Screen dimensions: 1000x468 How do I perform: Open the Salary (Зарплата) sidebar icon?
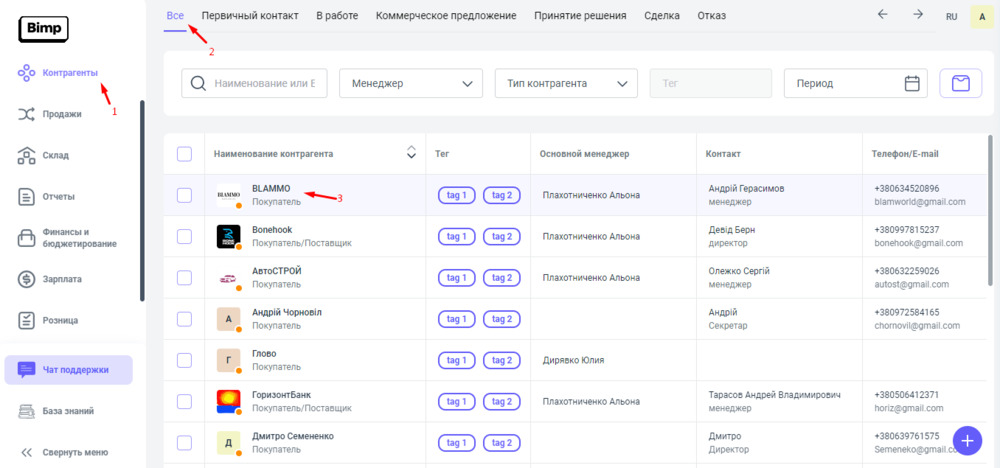click(27, 279)
